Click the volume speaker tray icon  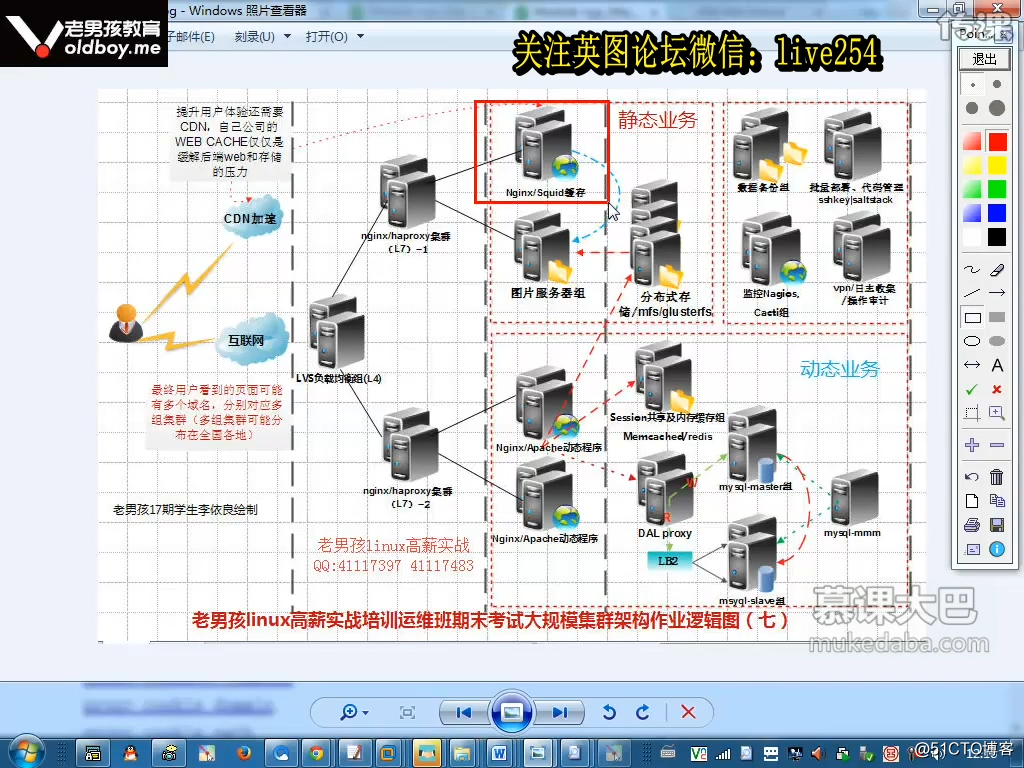818,754
